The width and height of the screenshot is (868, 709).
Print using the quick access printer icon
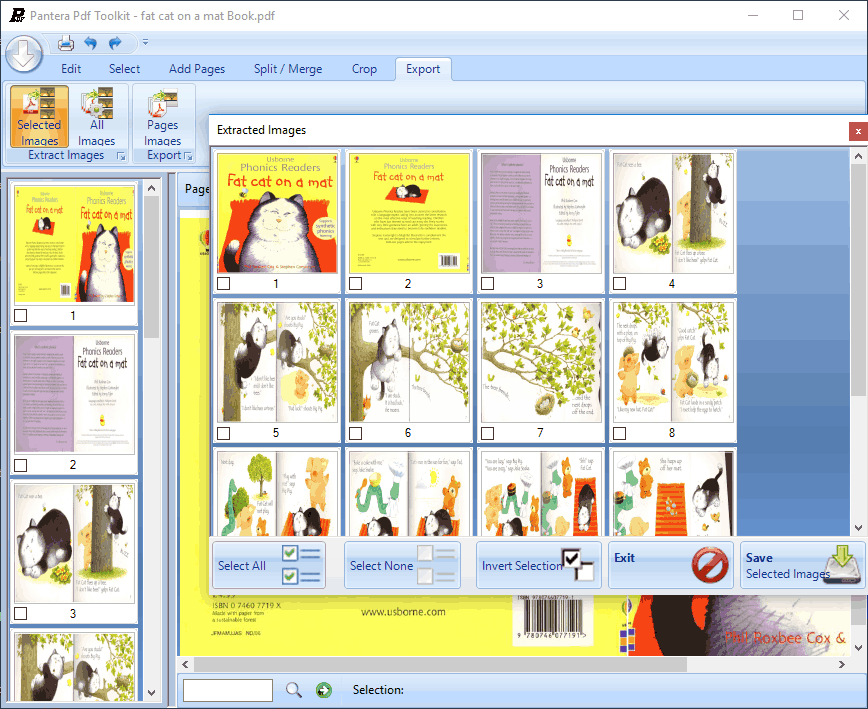[66, 43]
